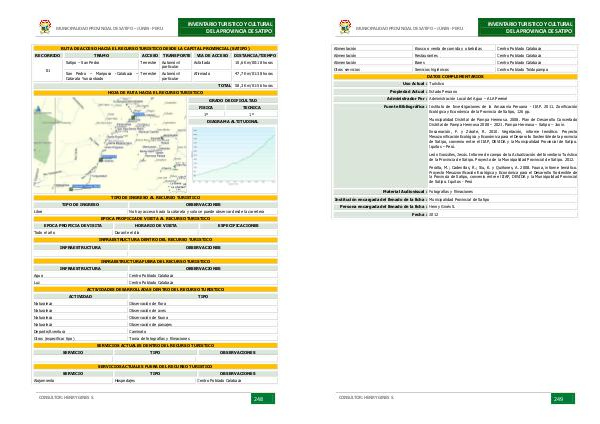The height and width of the screenshot is (424, 600).
Task: Click the 'Uso Actual' field label
Action: 410,82
